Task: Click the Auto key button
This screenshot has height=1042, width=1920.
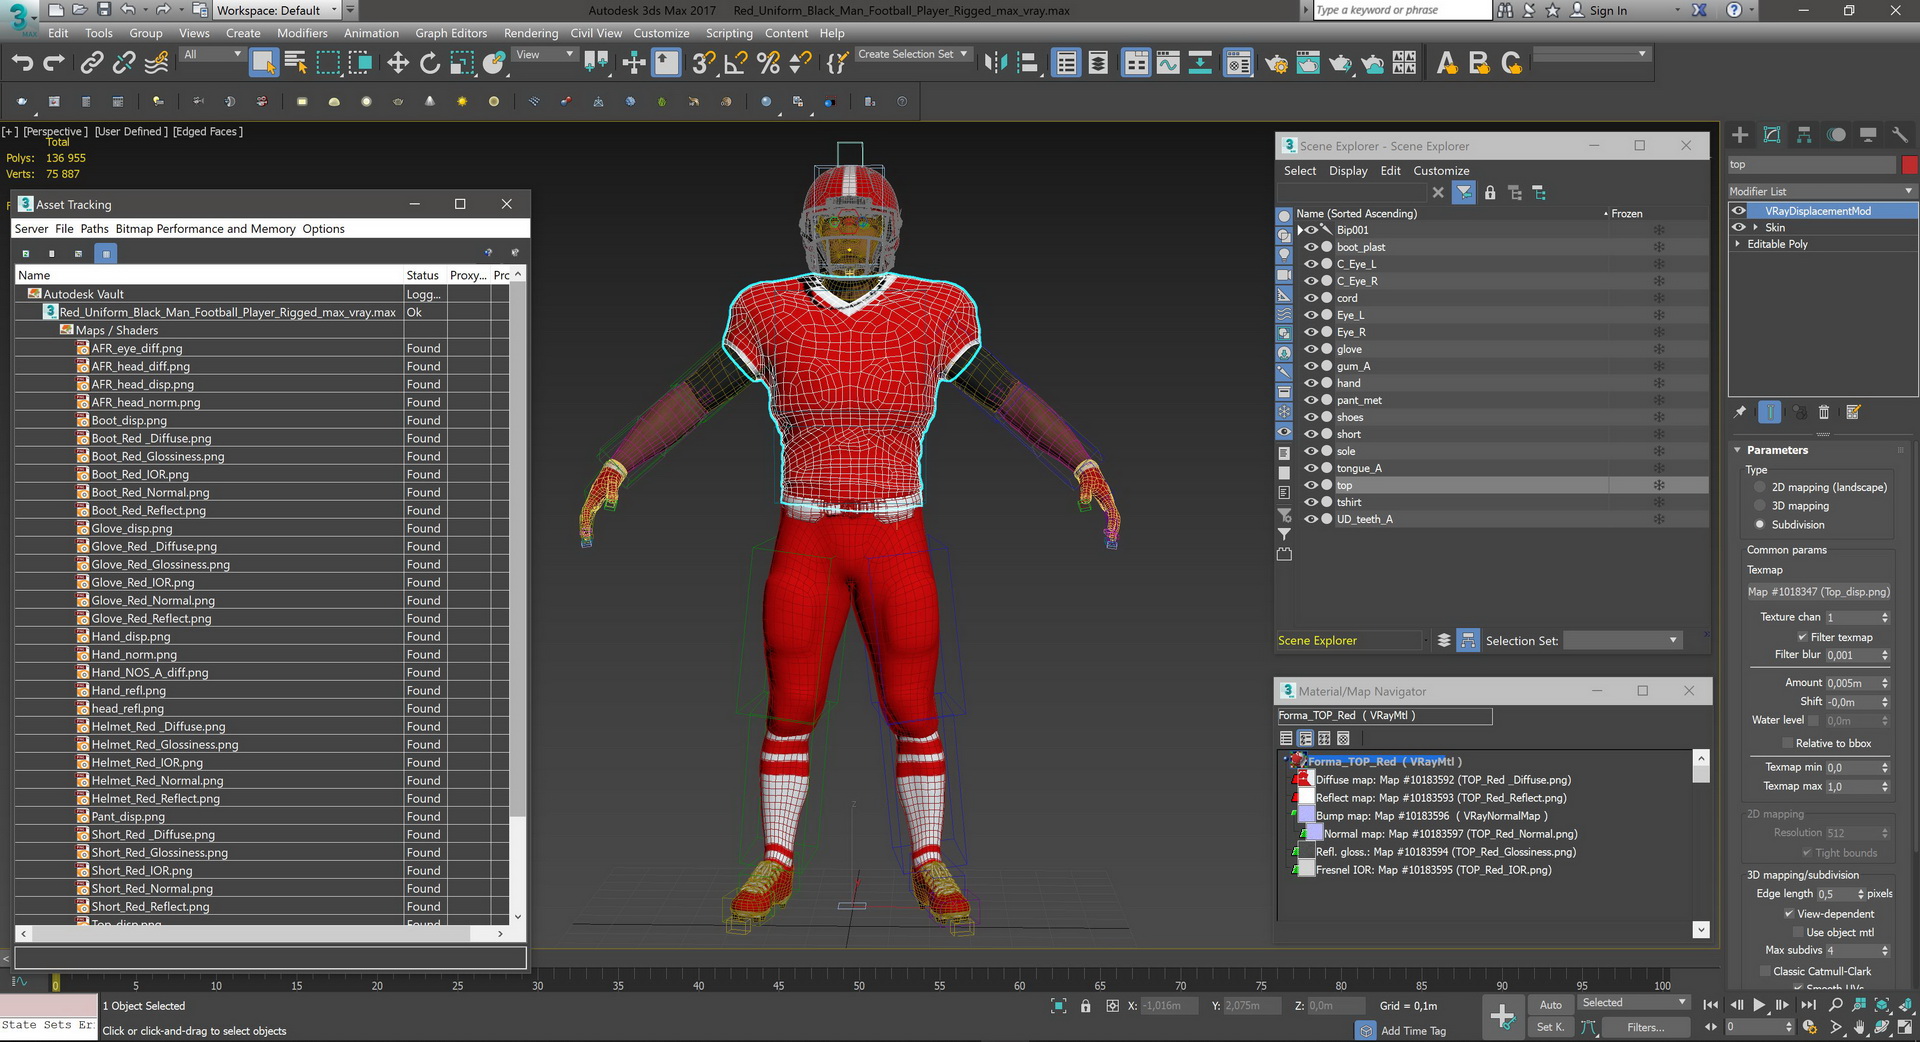Action: coord(1550,1005)
